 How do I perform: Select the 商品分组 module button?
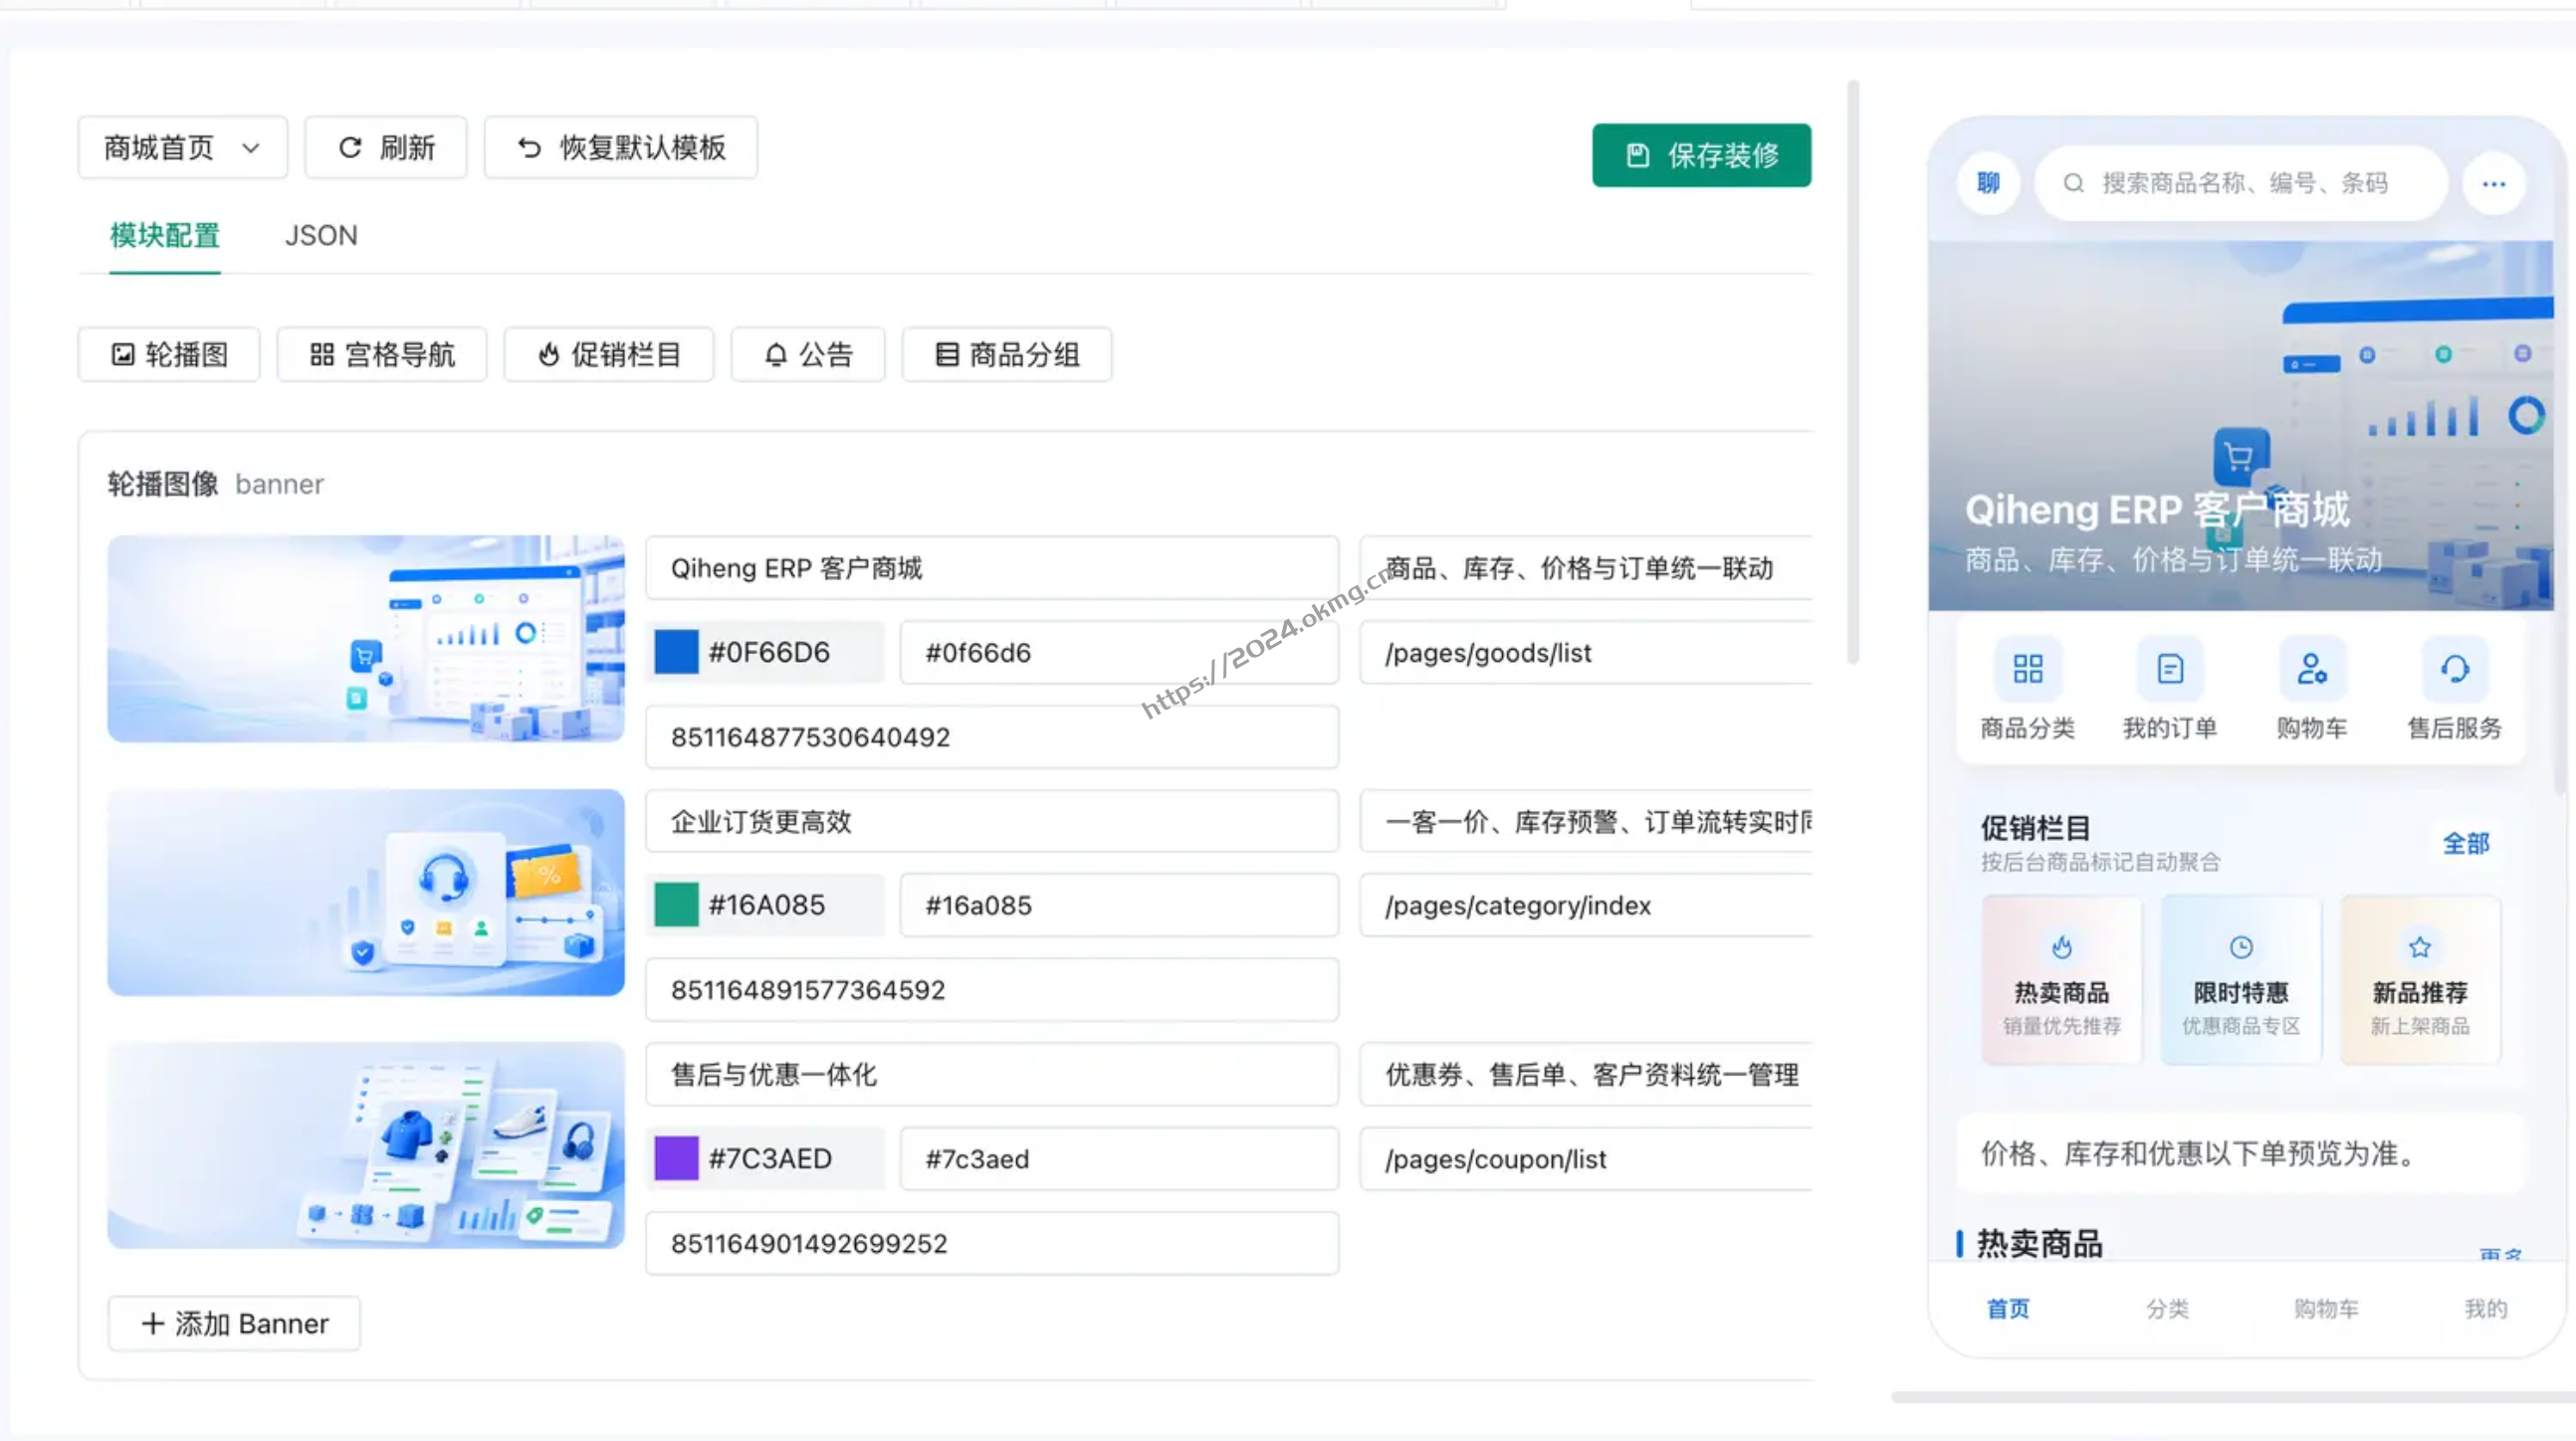1007,354
